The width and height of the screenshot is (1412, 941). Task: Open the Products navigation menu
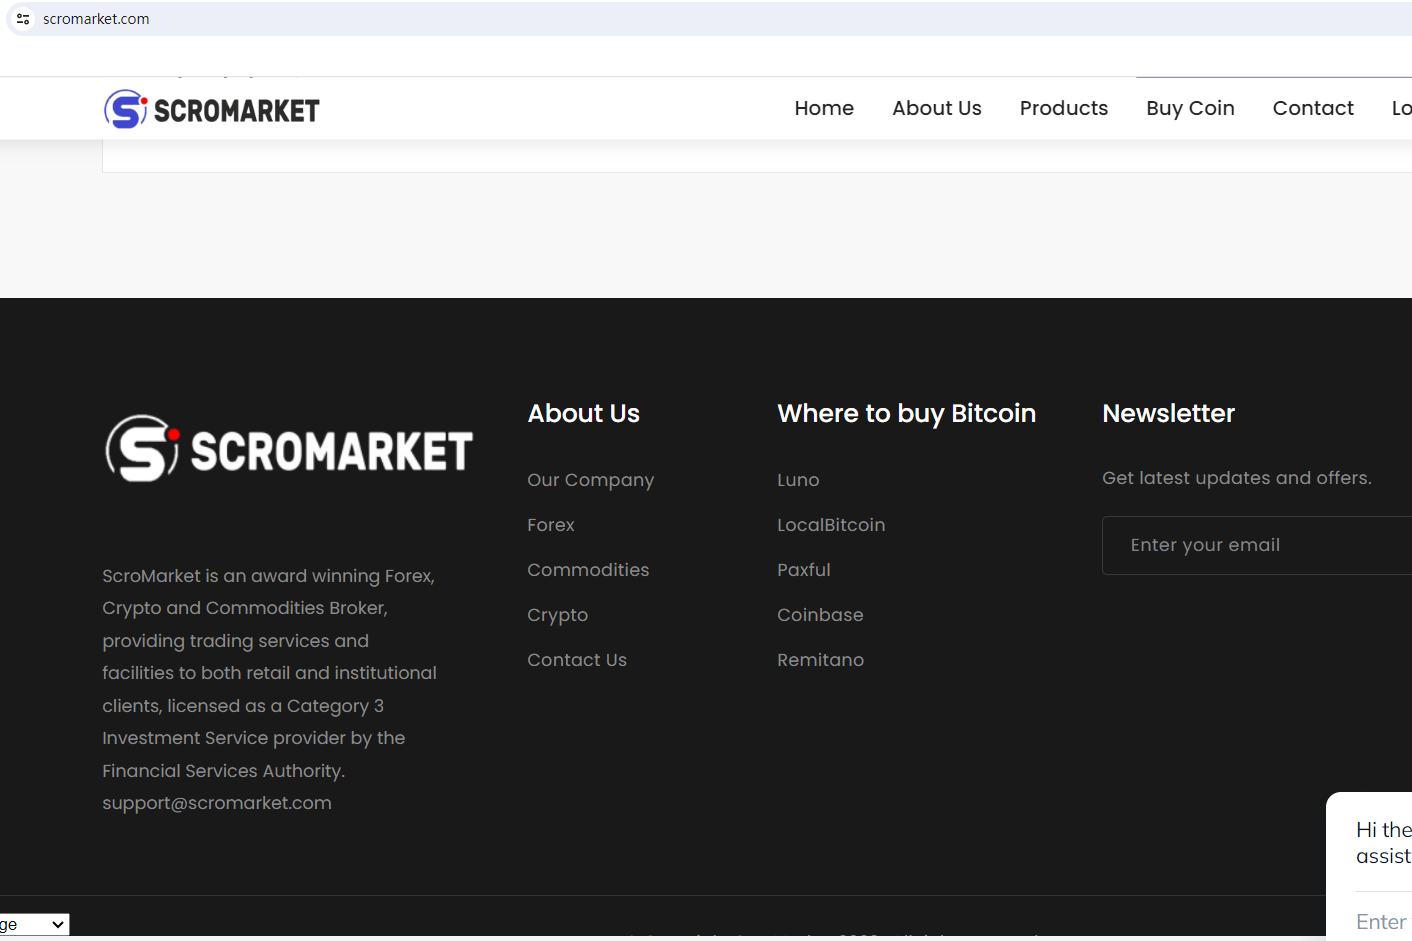(1063, 108)
